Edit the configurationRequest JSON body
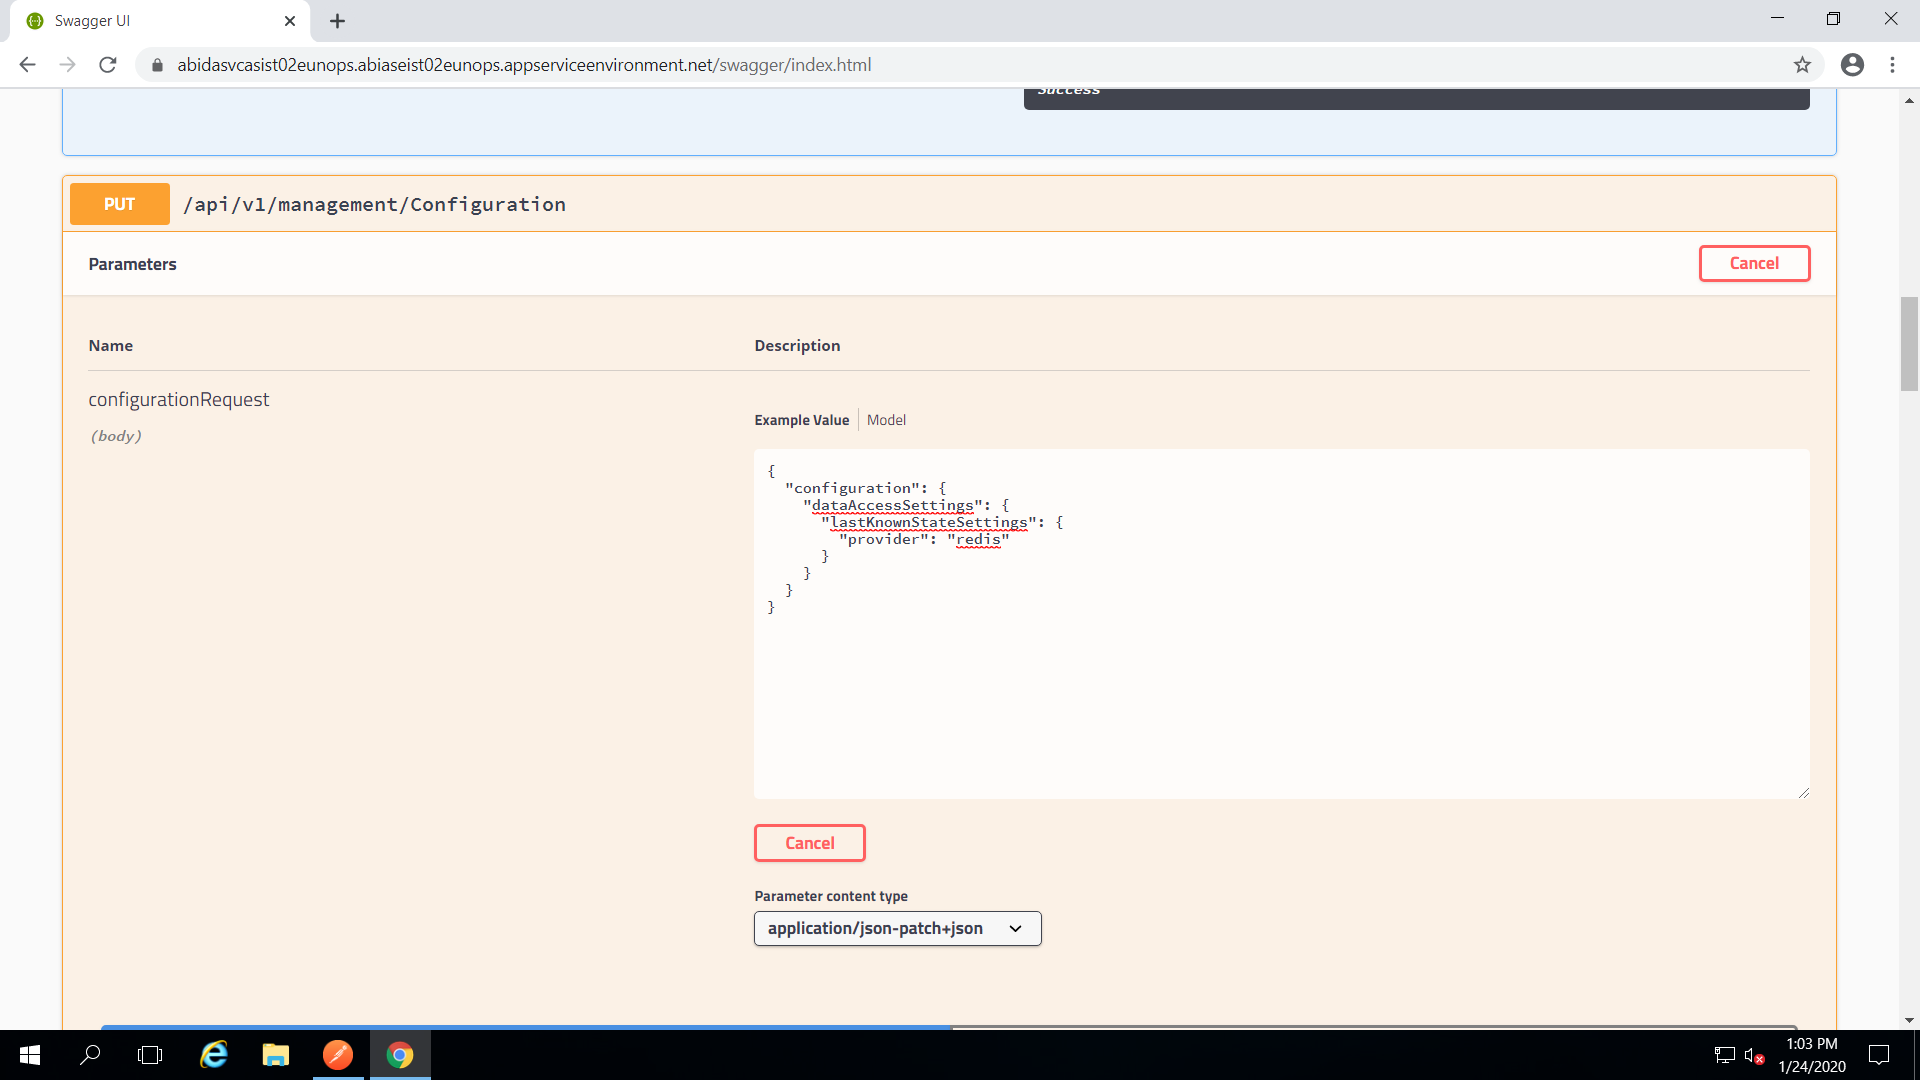Image resolution: width=1920 pixels, height=1080 pixels. [1281, 624]
